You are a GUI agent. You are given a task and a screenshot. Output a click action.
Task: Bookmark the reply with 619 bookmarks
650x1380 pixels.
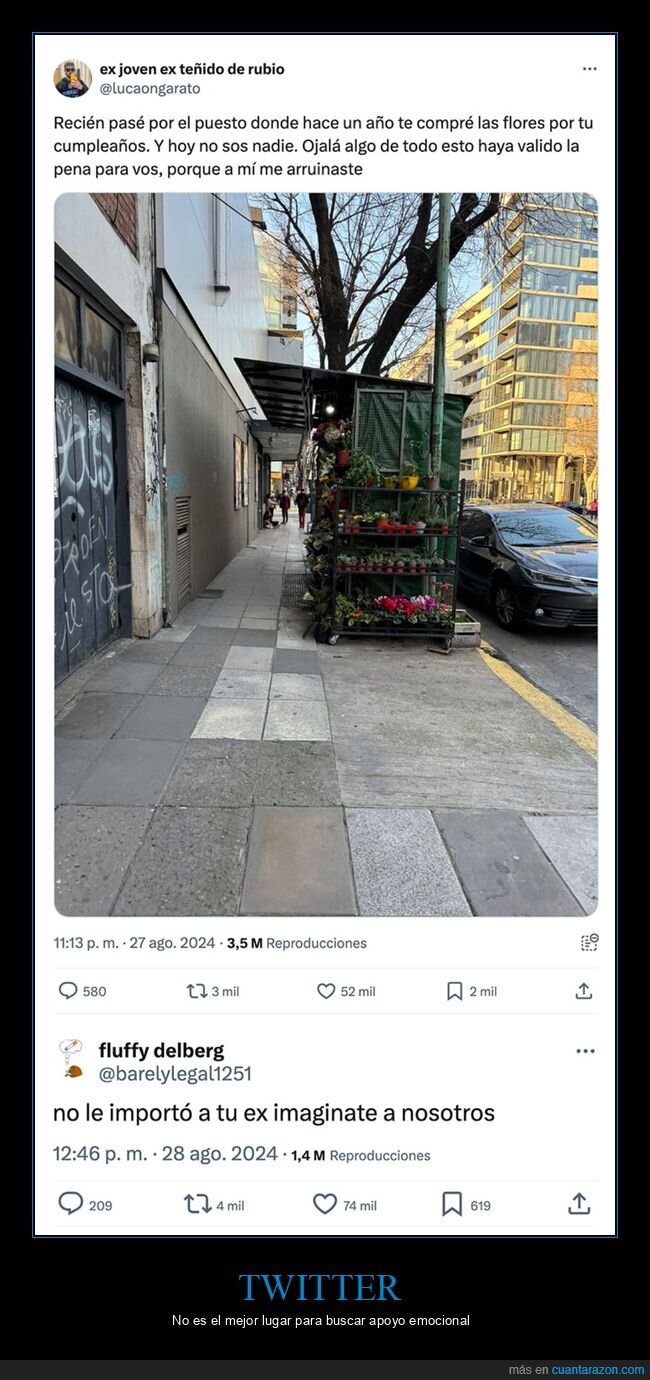point(452,1204)
